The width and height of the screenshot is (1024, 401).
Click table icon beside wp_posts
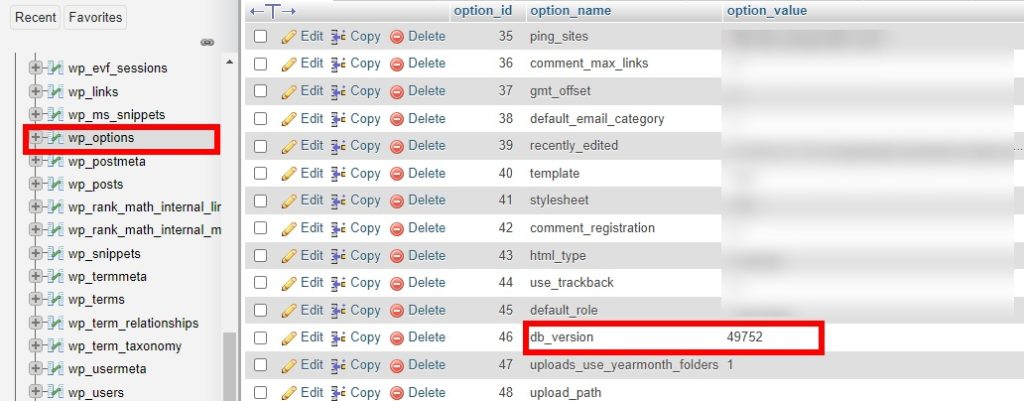[x=56, y=185]
